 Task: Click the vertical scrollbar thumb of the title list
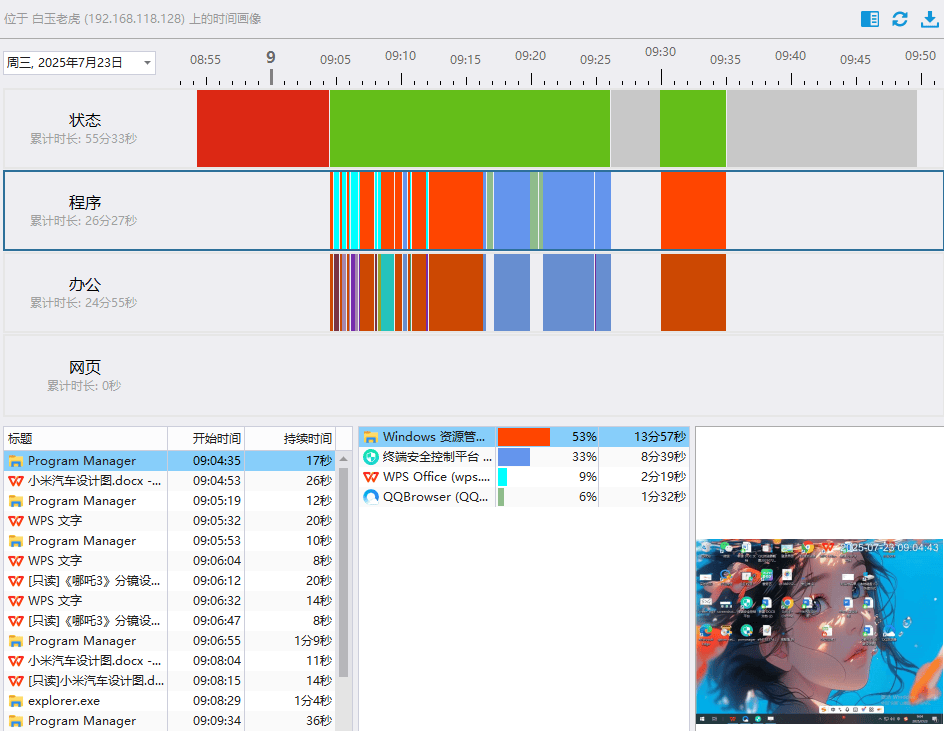point(344,572)
